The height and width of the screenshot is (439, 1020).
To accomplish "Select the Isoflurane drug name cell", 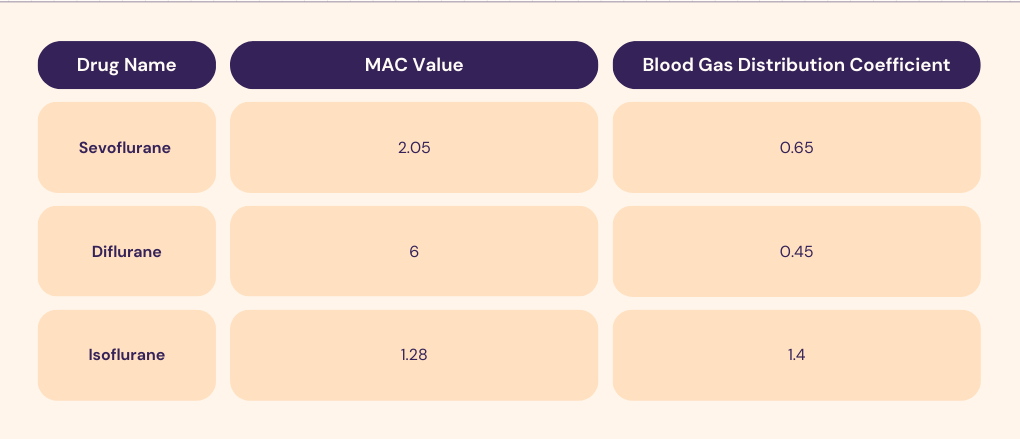I will 127,354.
